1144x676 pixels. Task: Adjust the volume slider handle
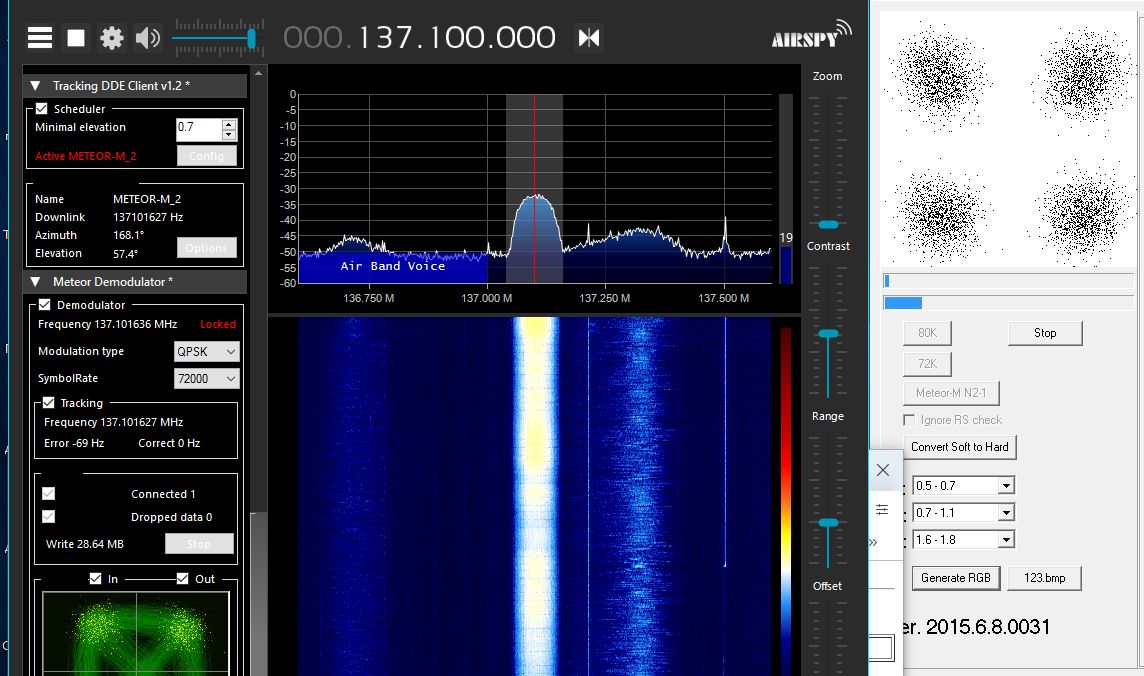point(252,38)
